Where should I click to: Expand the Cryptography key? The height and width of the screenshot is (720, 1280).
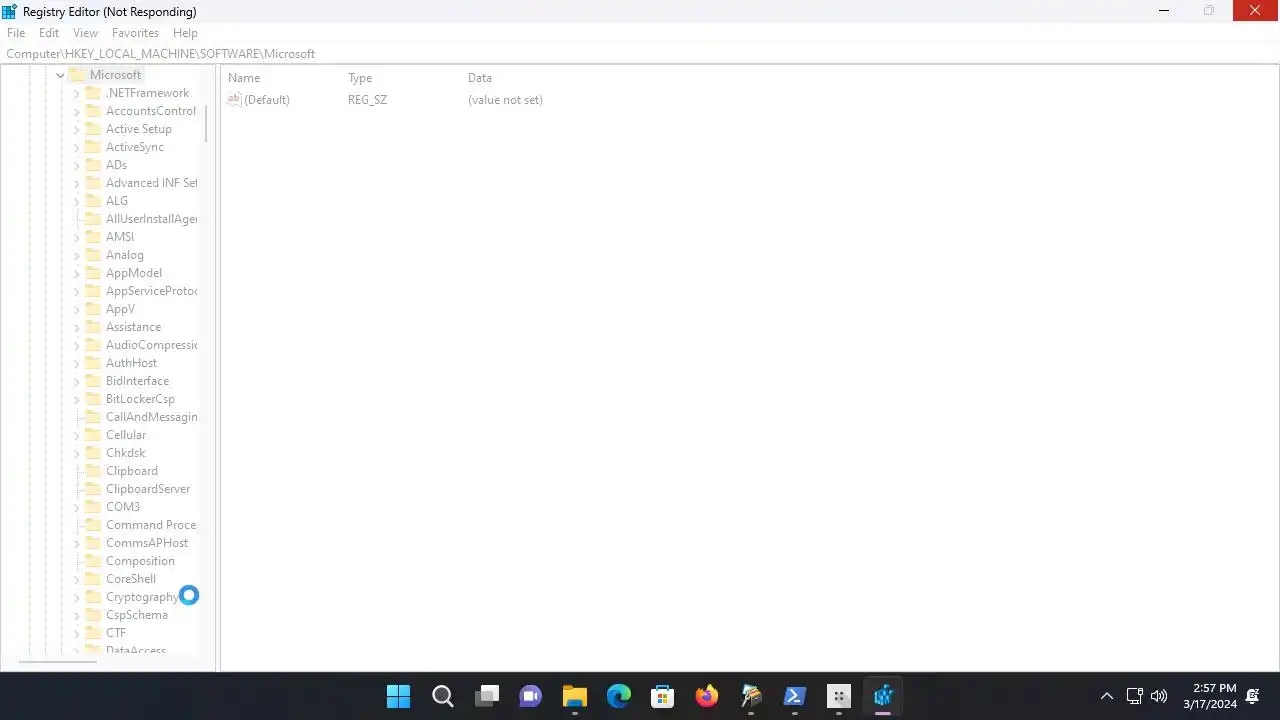pyautogui.click(x=77, y=597)
